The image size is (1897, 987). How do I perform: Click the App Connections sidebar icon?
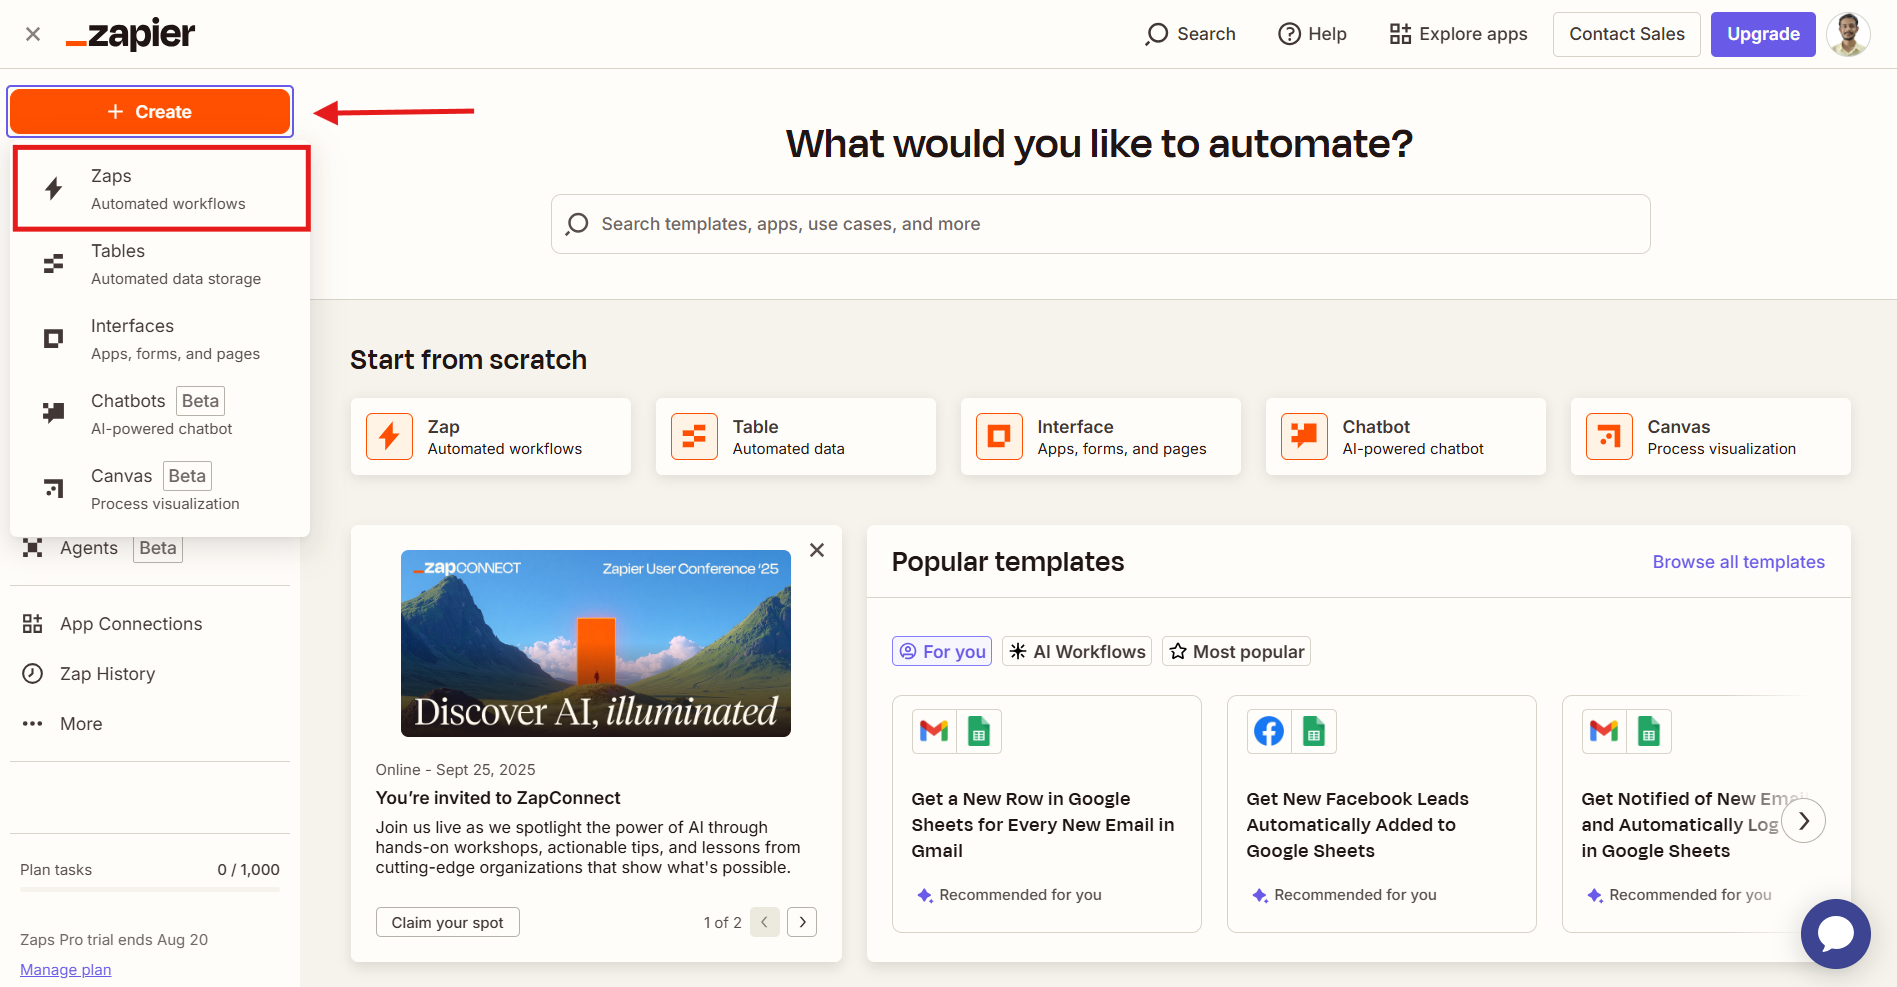point(33,624)
